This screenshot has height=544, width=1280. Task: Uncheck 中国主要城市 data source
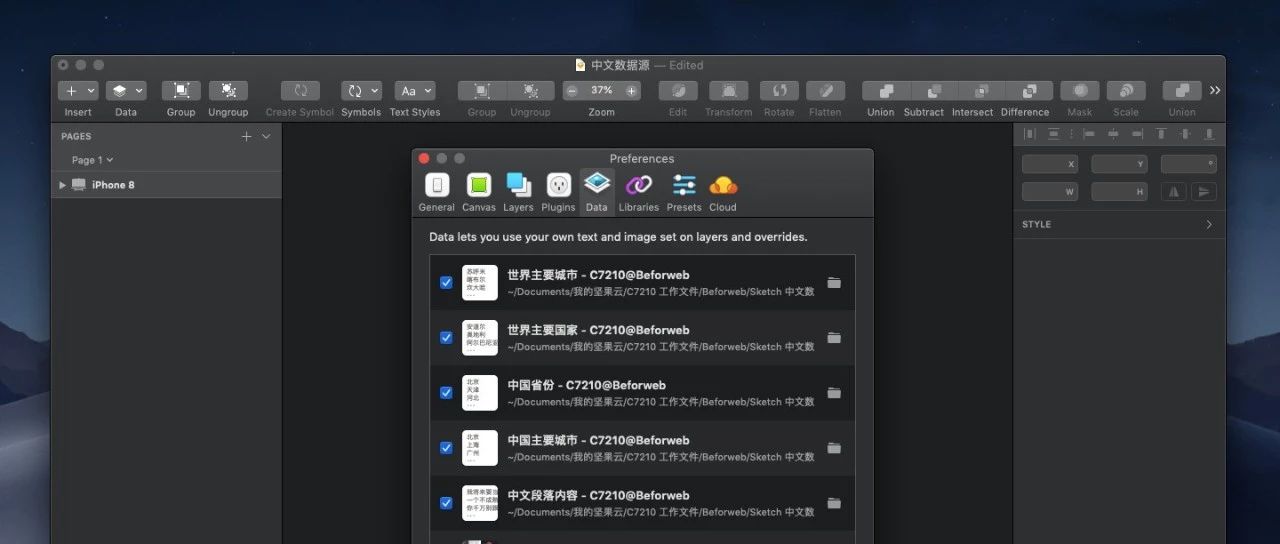[446, 448]
